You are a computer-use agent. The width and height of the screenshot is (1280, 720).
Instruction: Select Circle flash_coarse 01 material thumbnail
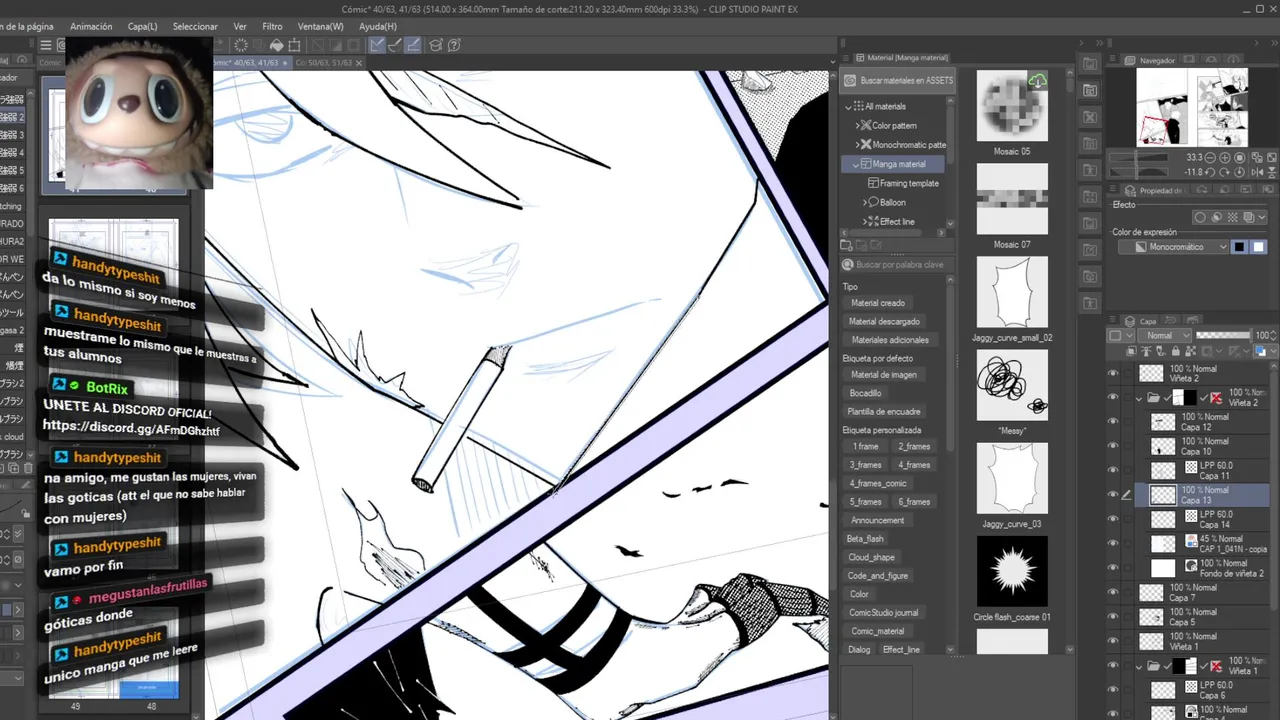coord(1012,572)
